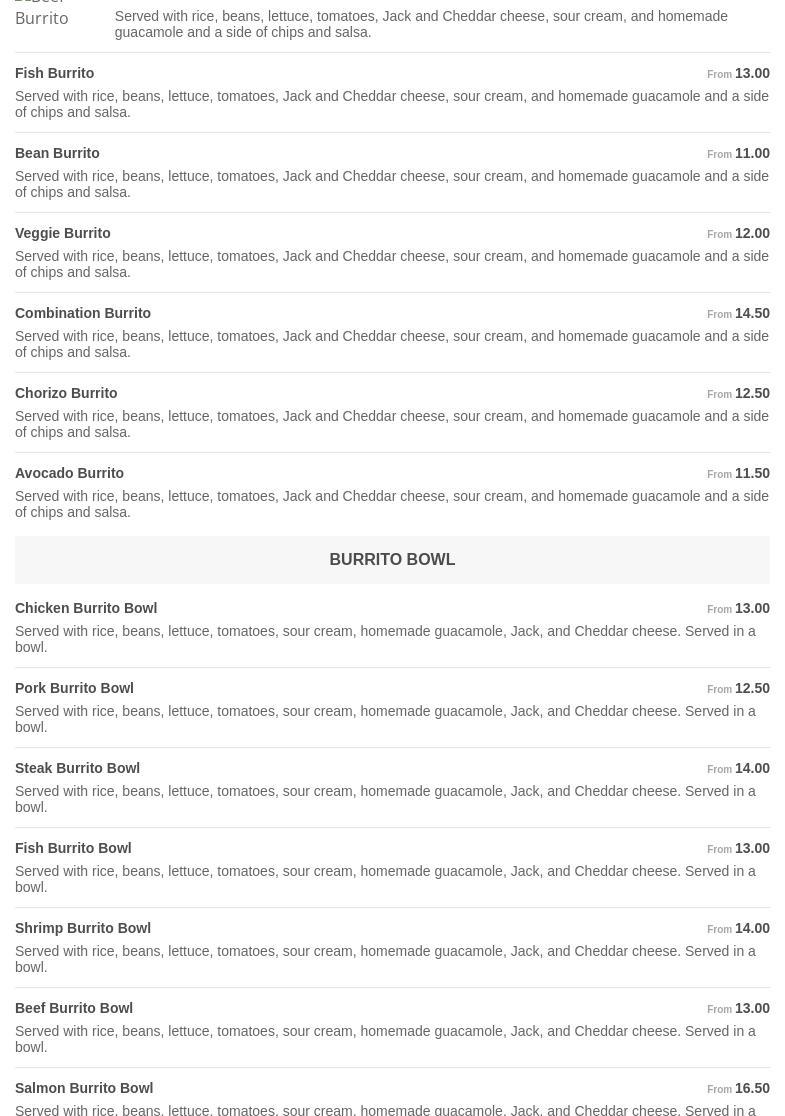
Task: Click the 14.50 price for Combination Burrito
Action: [751, 313]
